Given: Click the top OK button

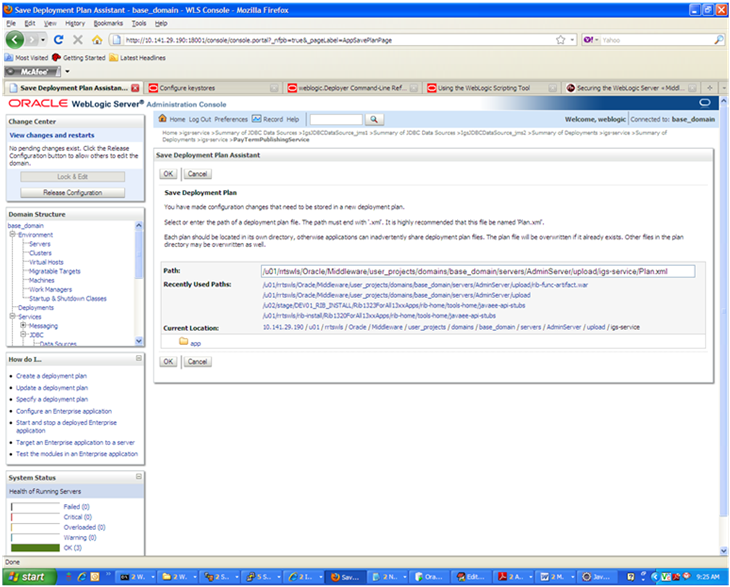Looking at the screenshot, I should tap(169, 174).
